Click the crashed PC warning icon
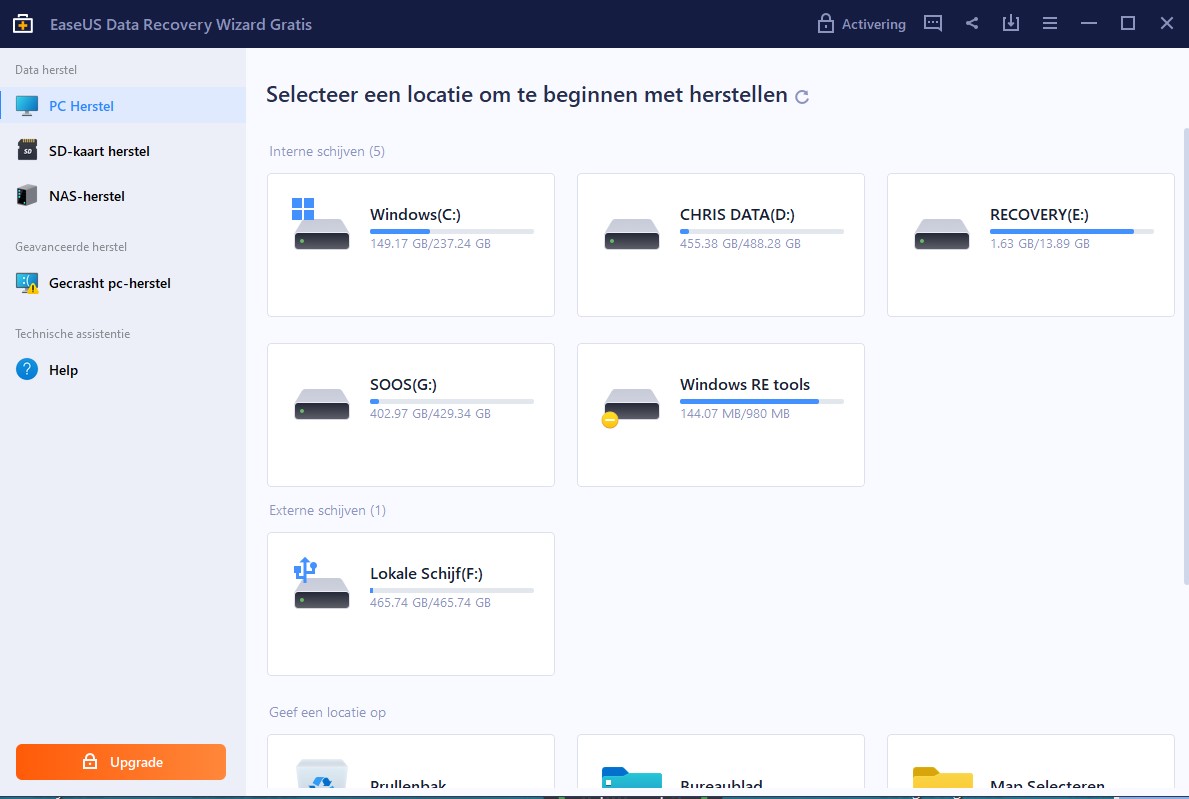 coord(27,284)
